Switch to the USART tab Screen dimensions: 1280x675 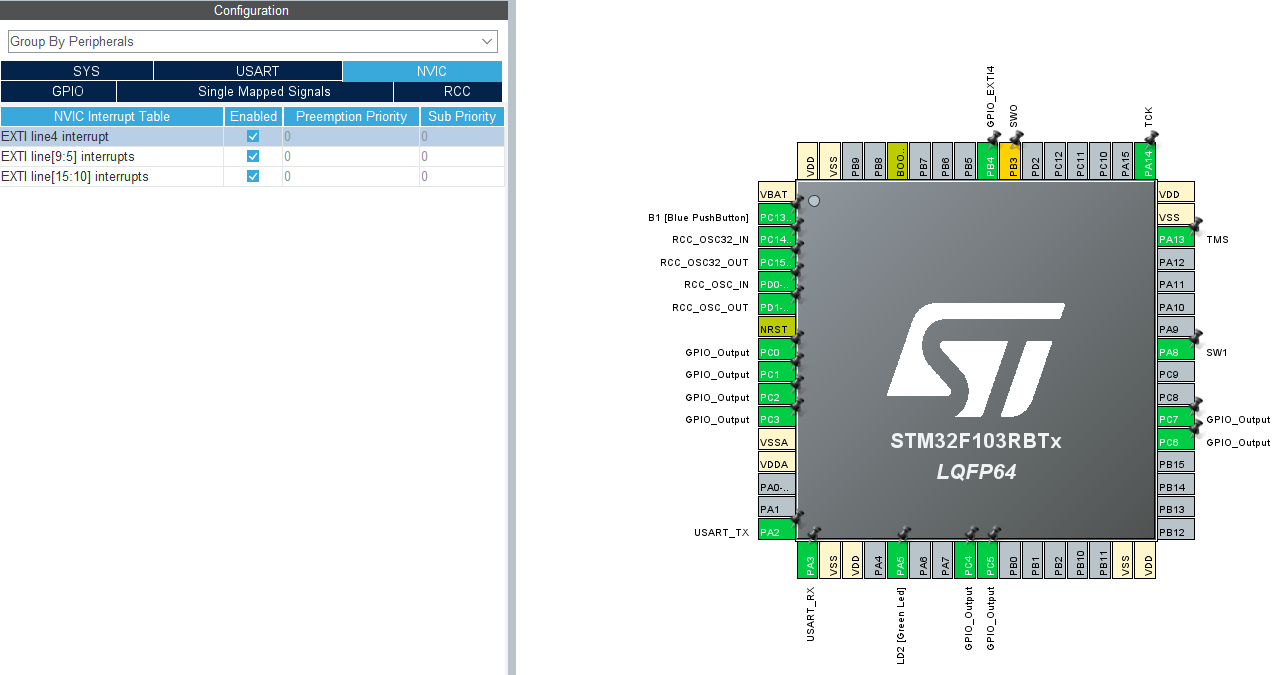point(248,71)
